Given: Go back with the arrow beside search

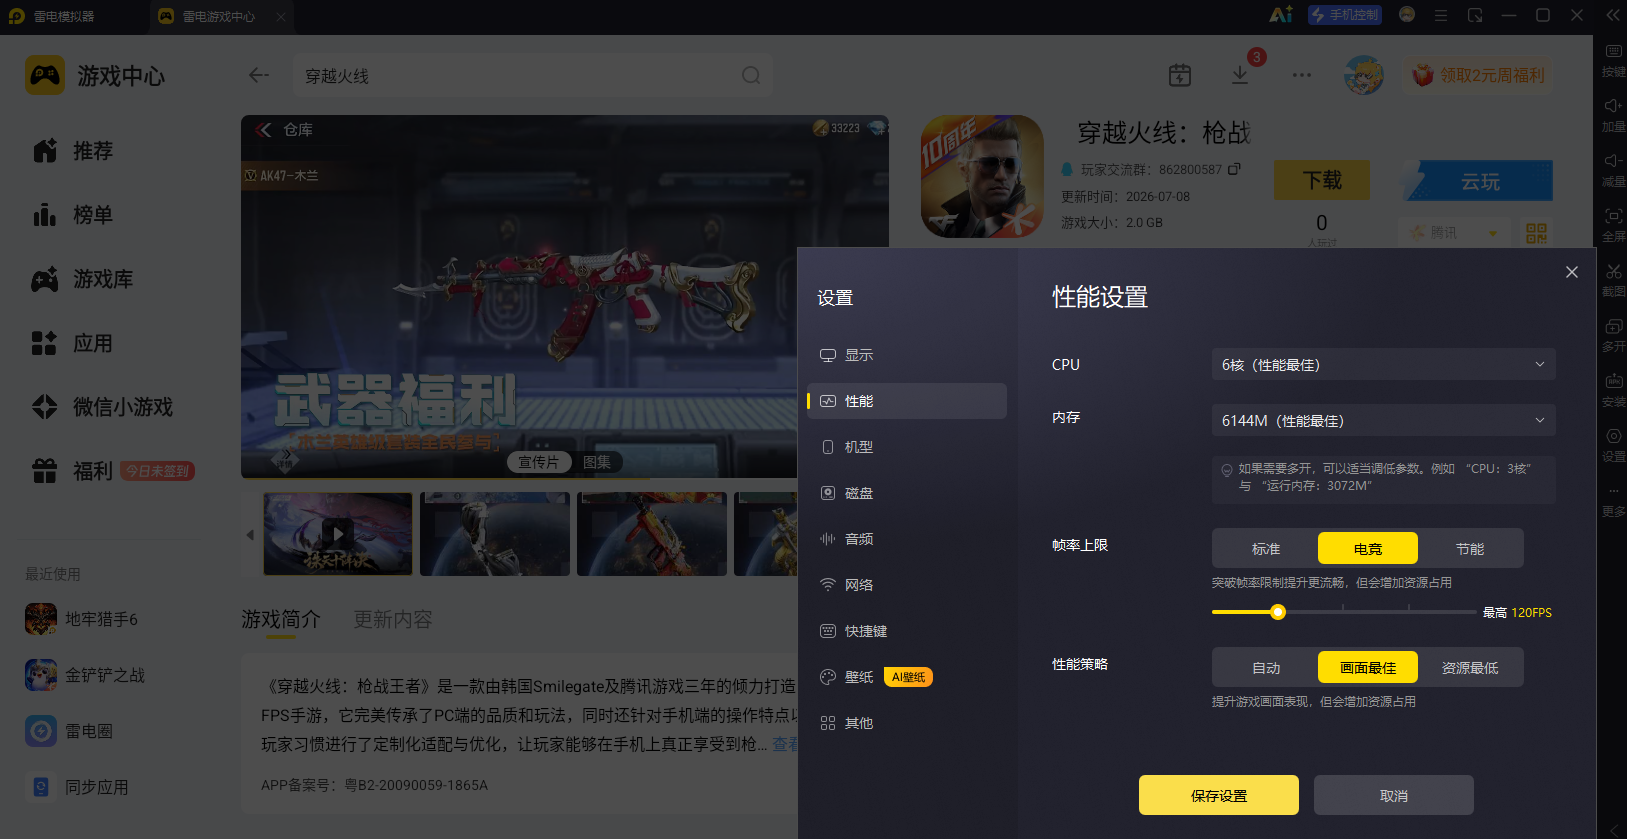Looking at the screenshot, I should [259, 75].
